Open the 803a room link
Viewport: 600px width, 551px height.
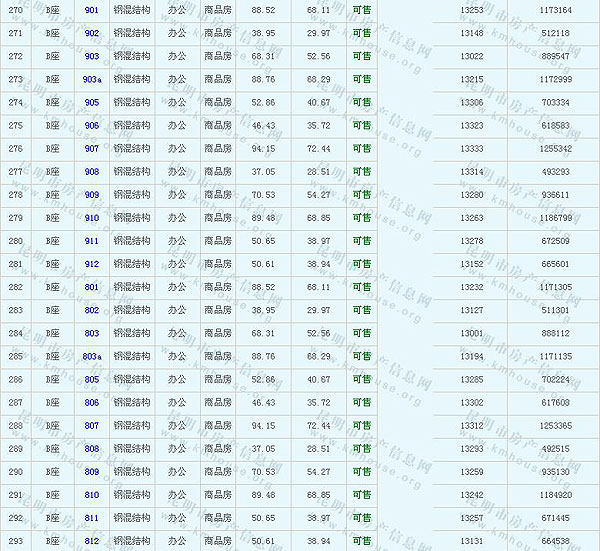pos(92,356)
